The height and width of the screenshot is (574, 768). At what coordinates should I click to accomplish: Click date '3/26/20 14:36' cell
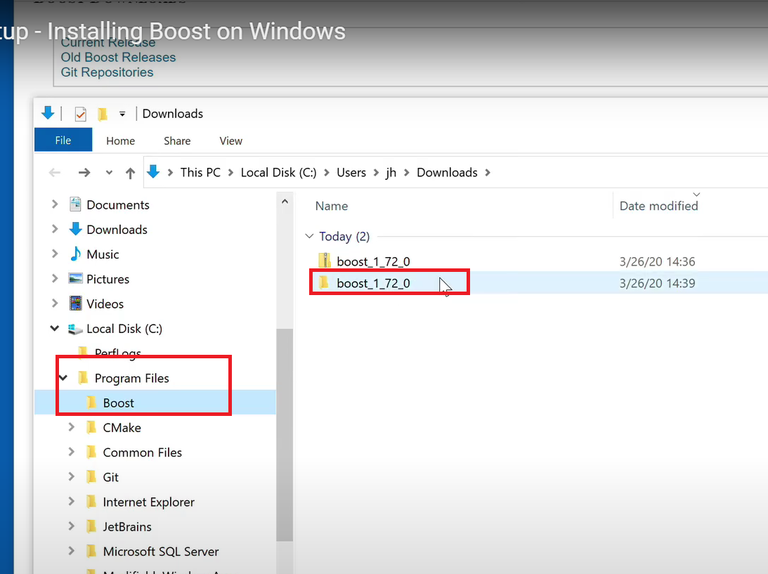657,262
